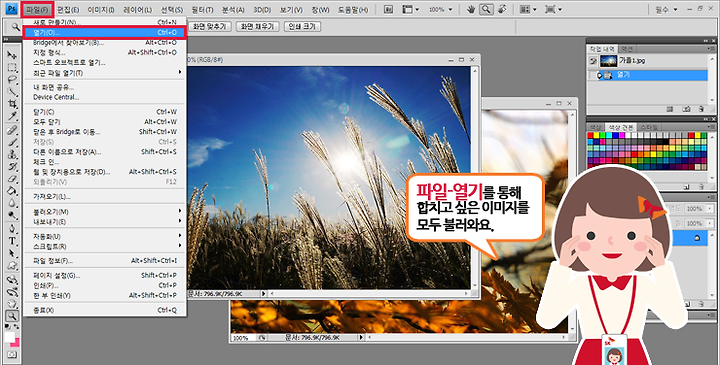Select the Paint Bucket tool
This screenshot has height=365, width=720.
pos(12,191)
